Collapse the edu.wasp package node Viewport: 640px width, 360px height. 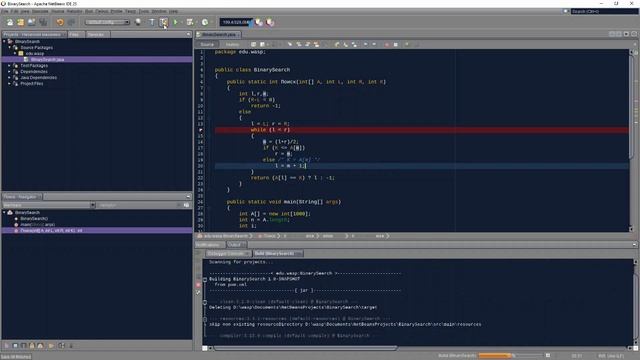pos(15,53)
